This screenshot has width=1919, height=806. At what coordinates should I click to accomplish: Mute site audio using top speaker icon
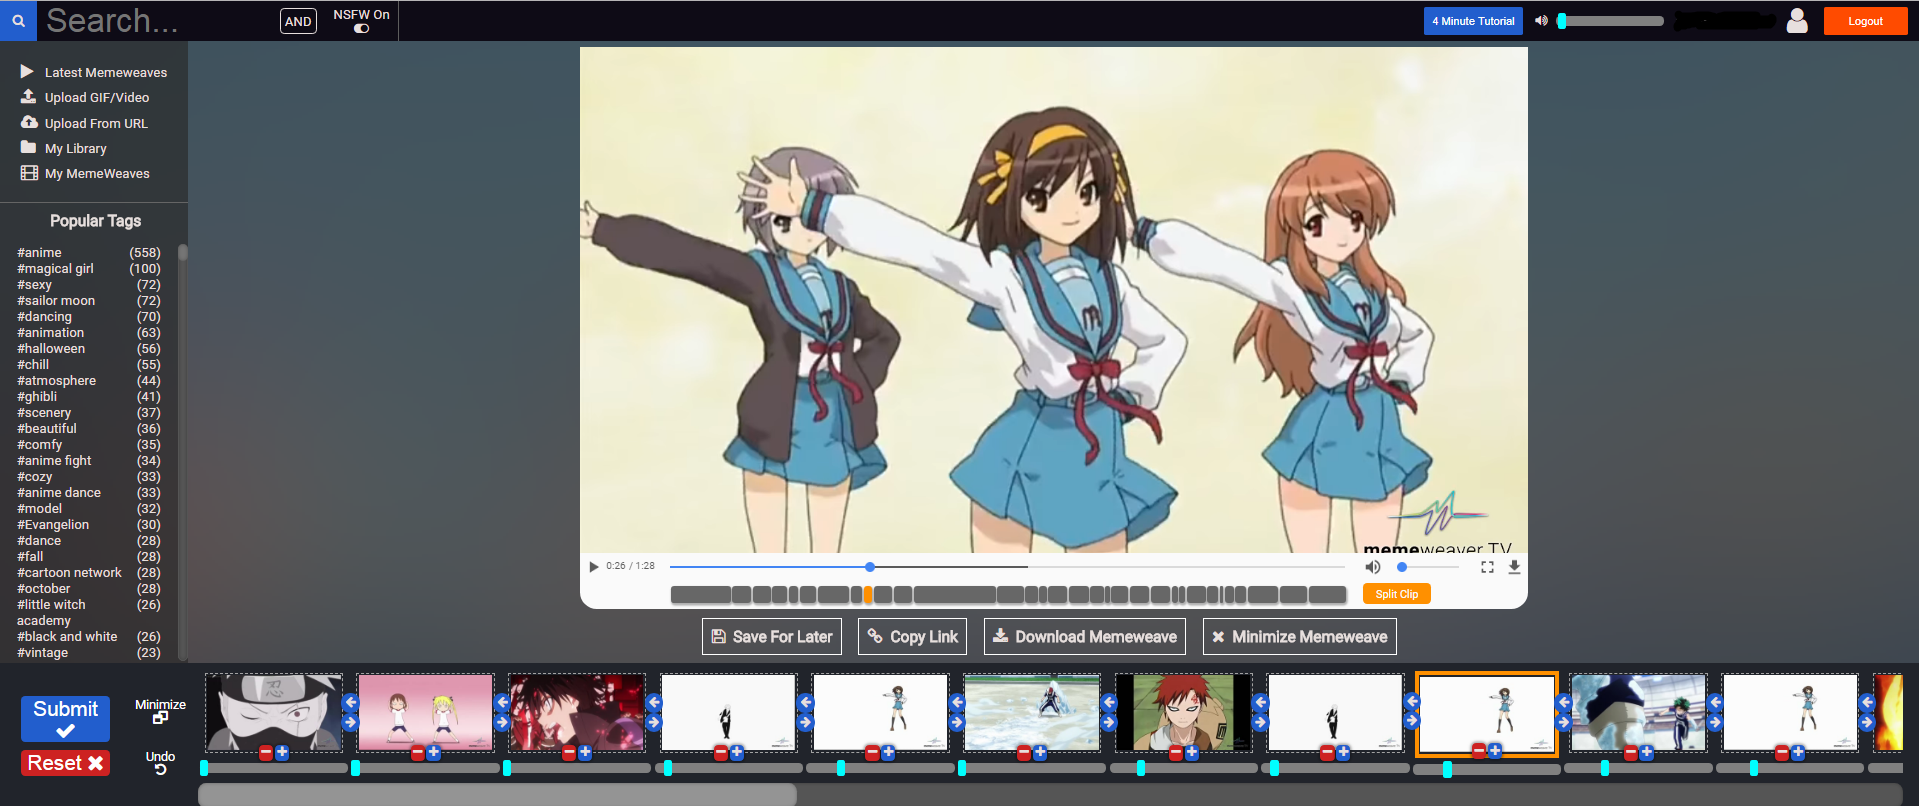click(x=1541, y=21)
